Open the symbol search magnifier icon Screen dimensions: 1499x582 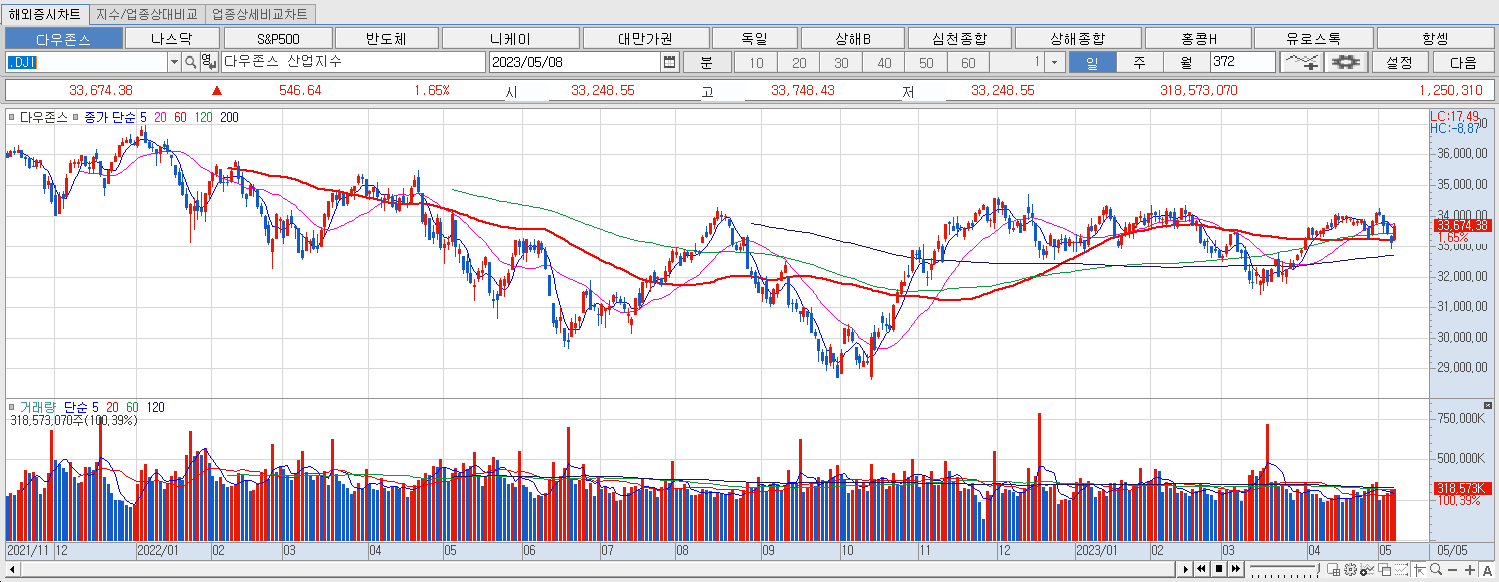[190, 61]
